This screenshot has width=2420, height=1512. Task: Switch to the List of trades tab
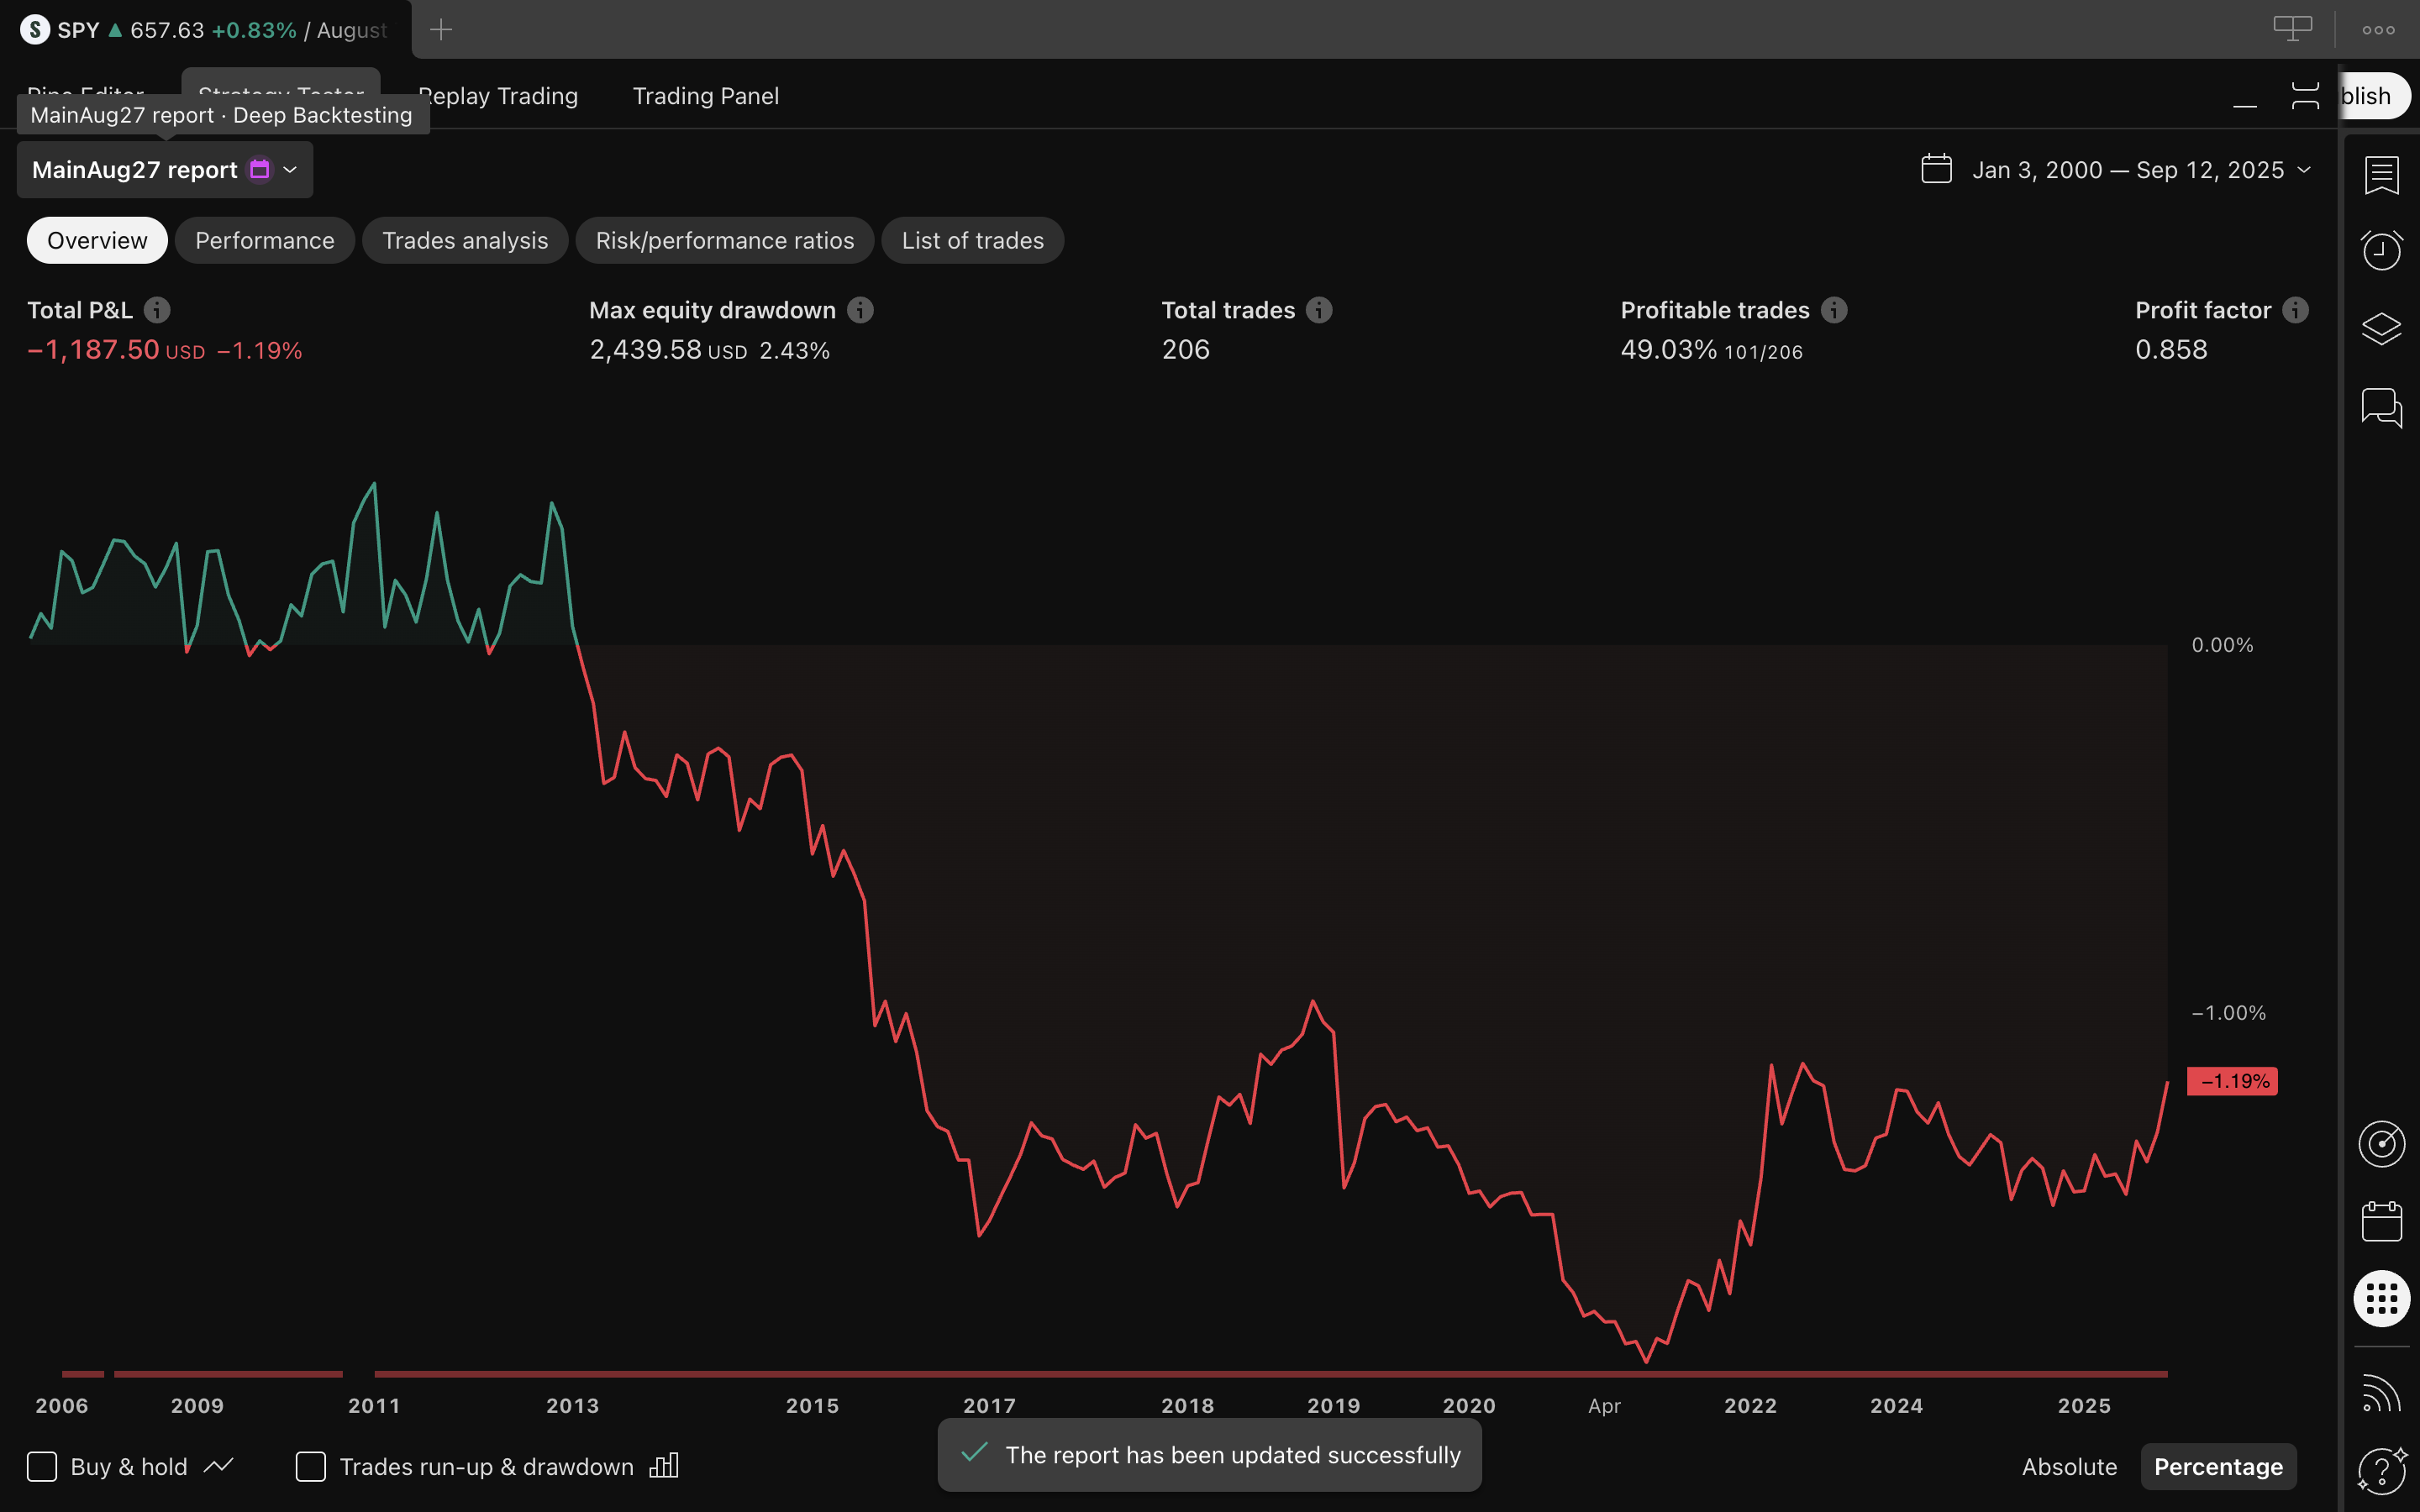pyautogui.click(x=972, y=240)
